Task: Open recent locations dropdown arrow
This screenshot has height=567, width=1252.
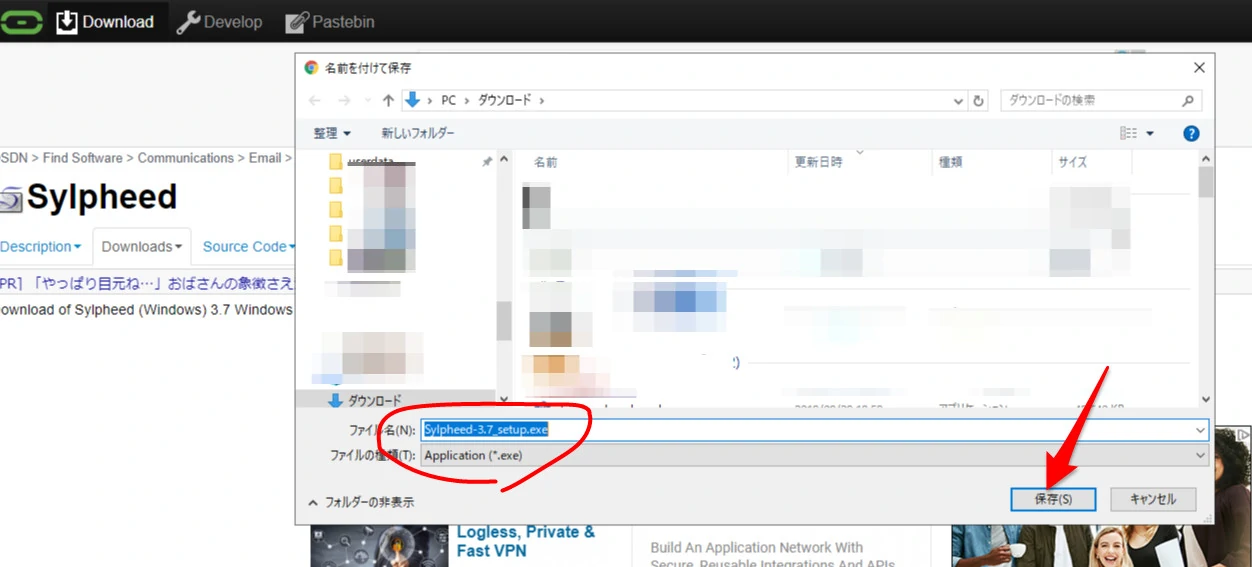Action: click(367, 102)
